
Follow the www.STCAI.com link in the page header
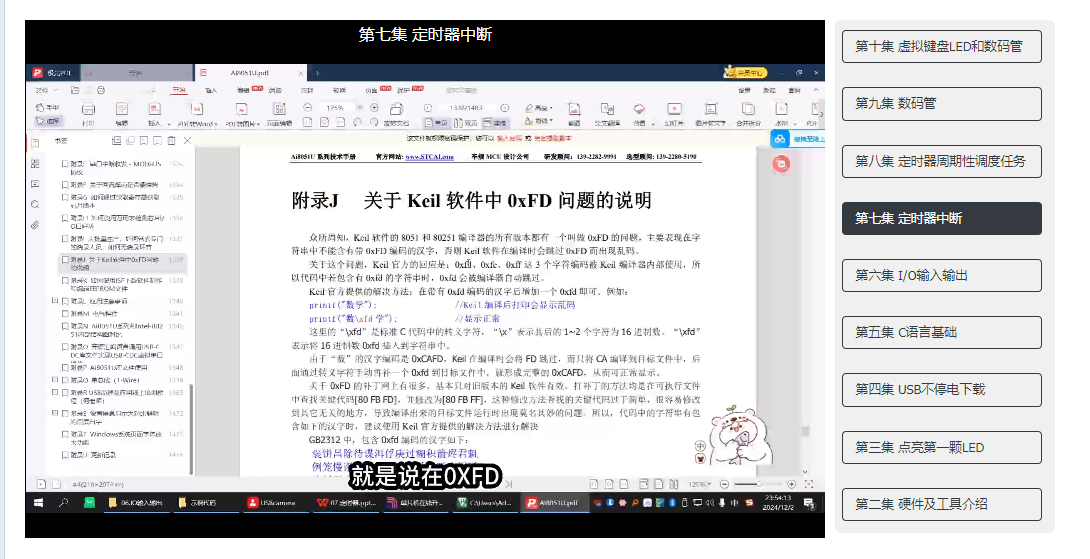pyautogui.click(x=430, y=157)
